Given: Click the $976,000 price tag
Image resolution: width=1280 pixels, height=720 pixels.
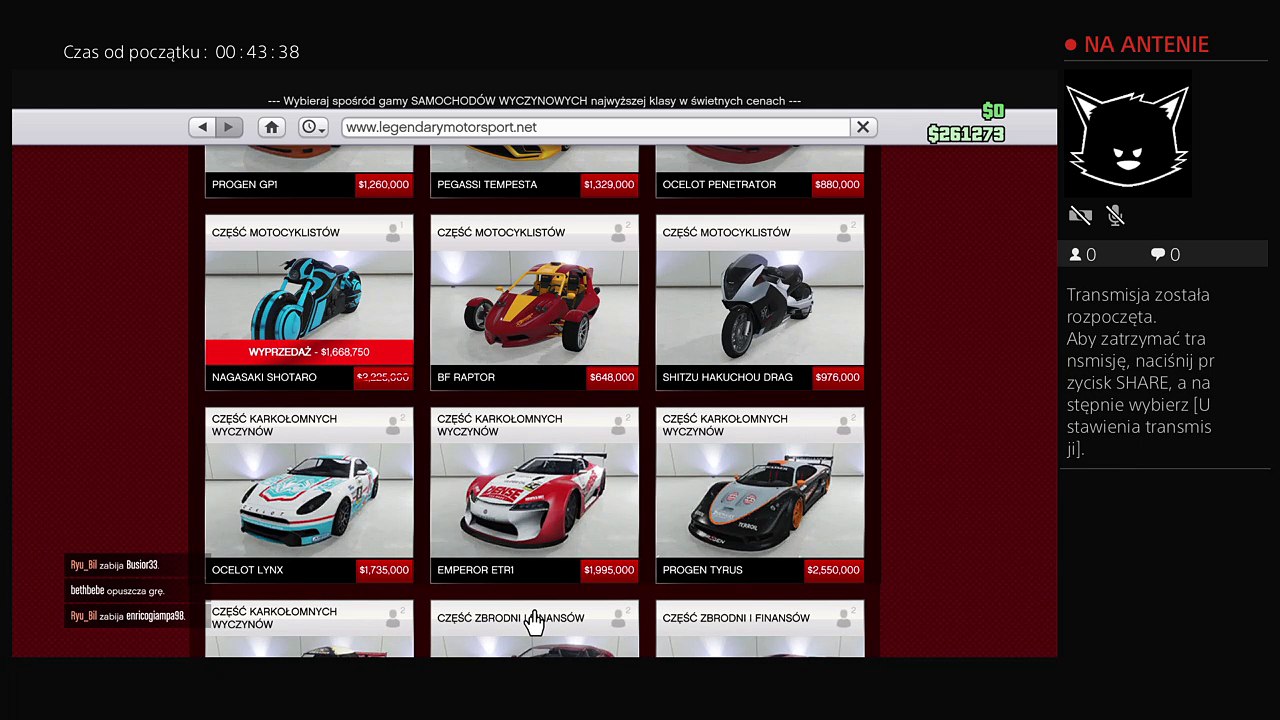Looking at the screenshot, I should point(837,378).
